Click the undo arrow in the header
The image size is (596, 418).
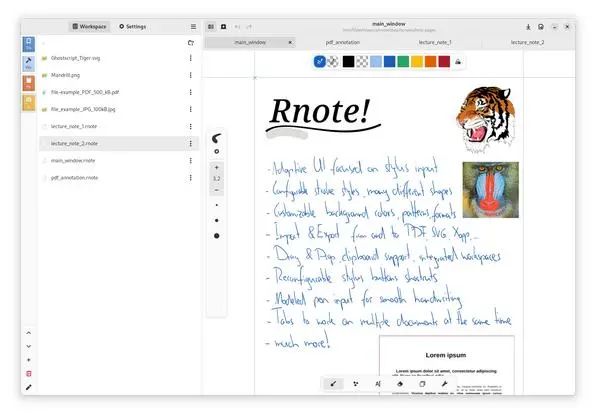click(237, 27)
